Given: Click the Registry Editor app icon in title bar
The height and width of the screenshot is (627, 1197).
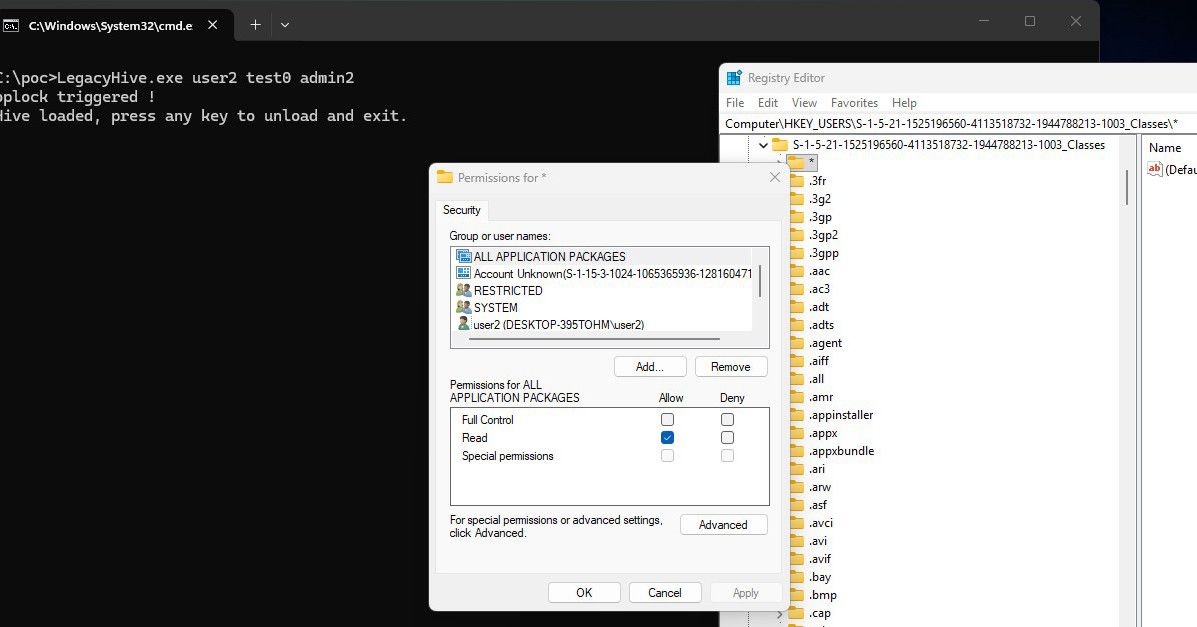Looking at the screenshot, I should 734,78.
